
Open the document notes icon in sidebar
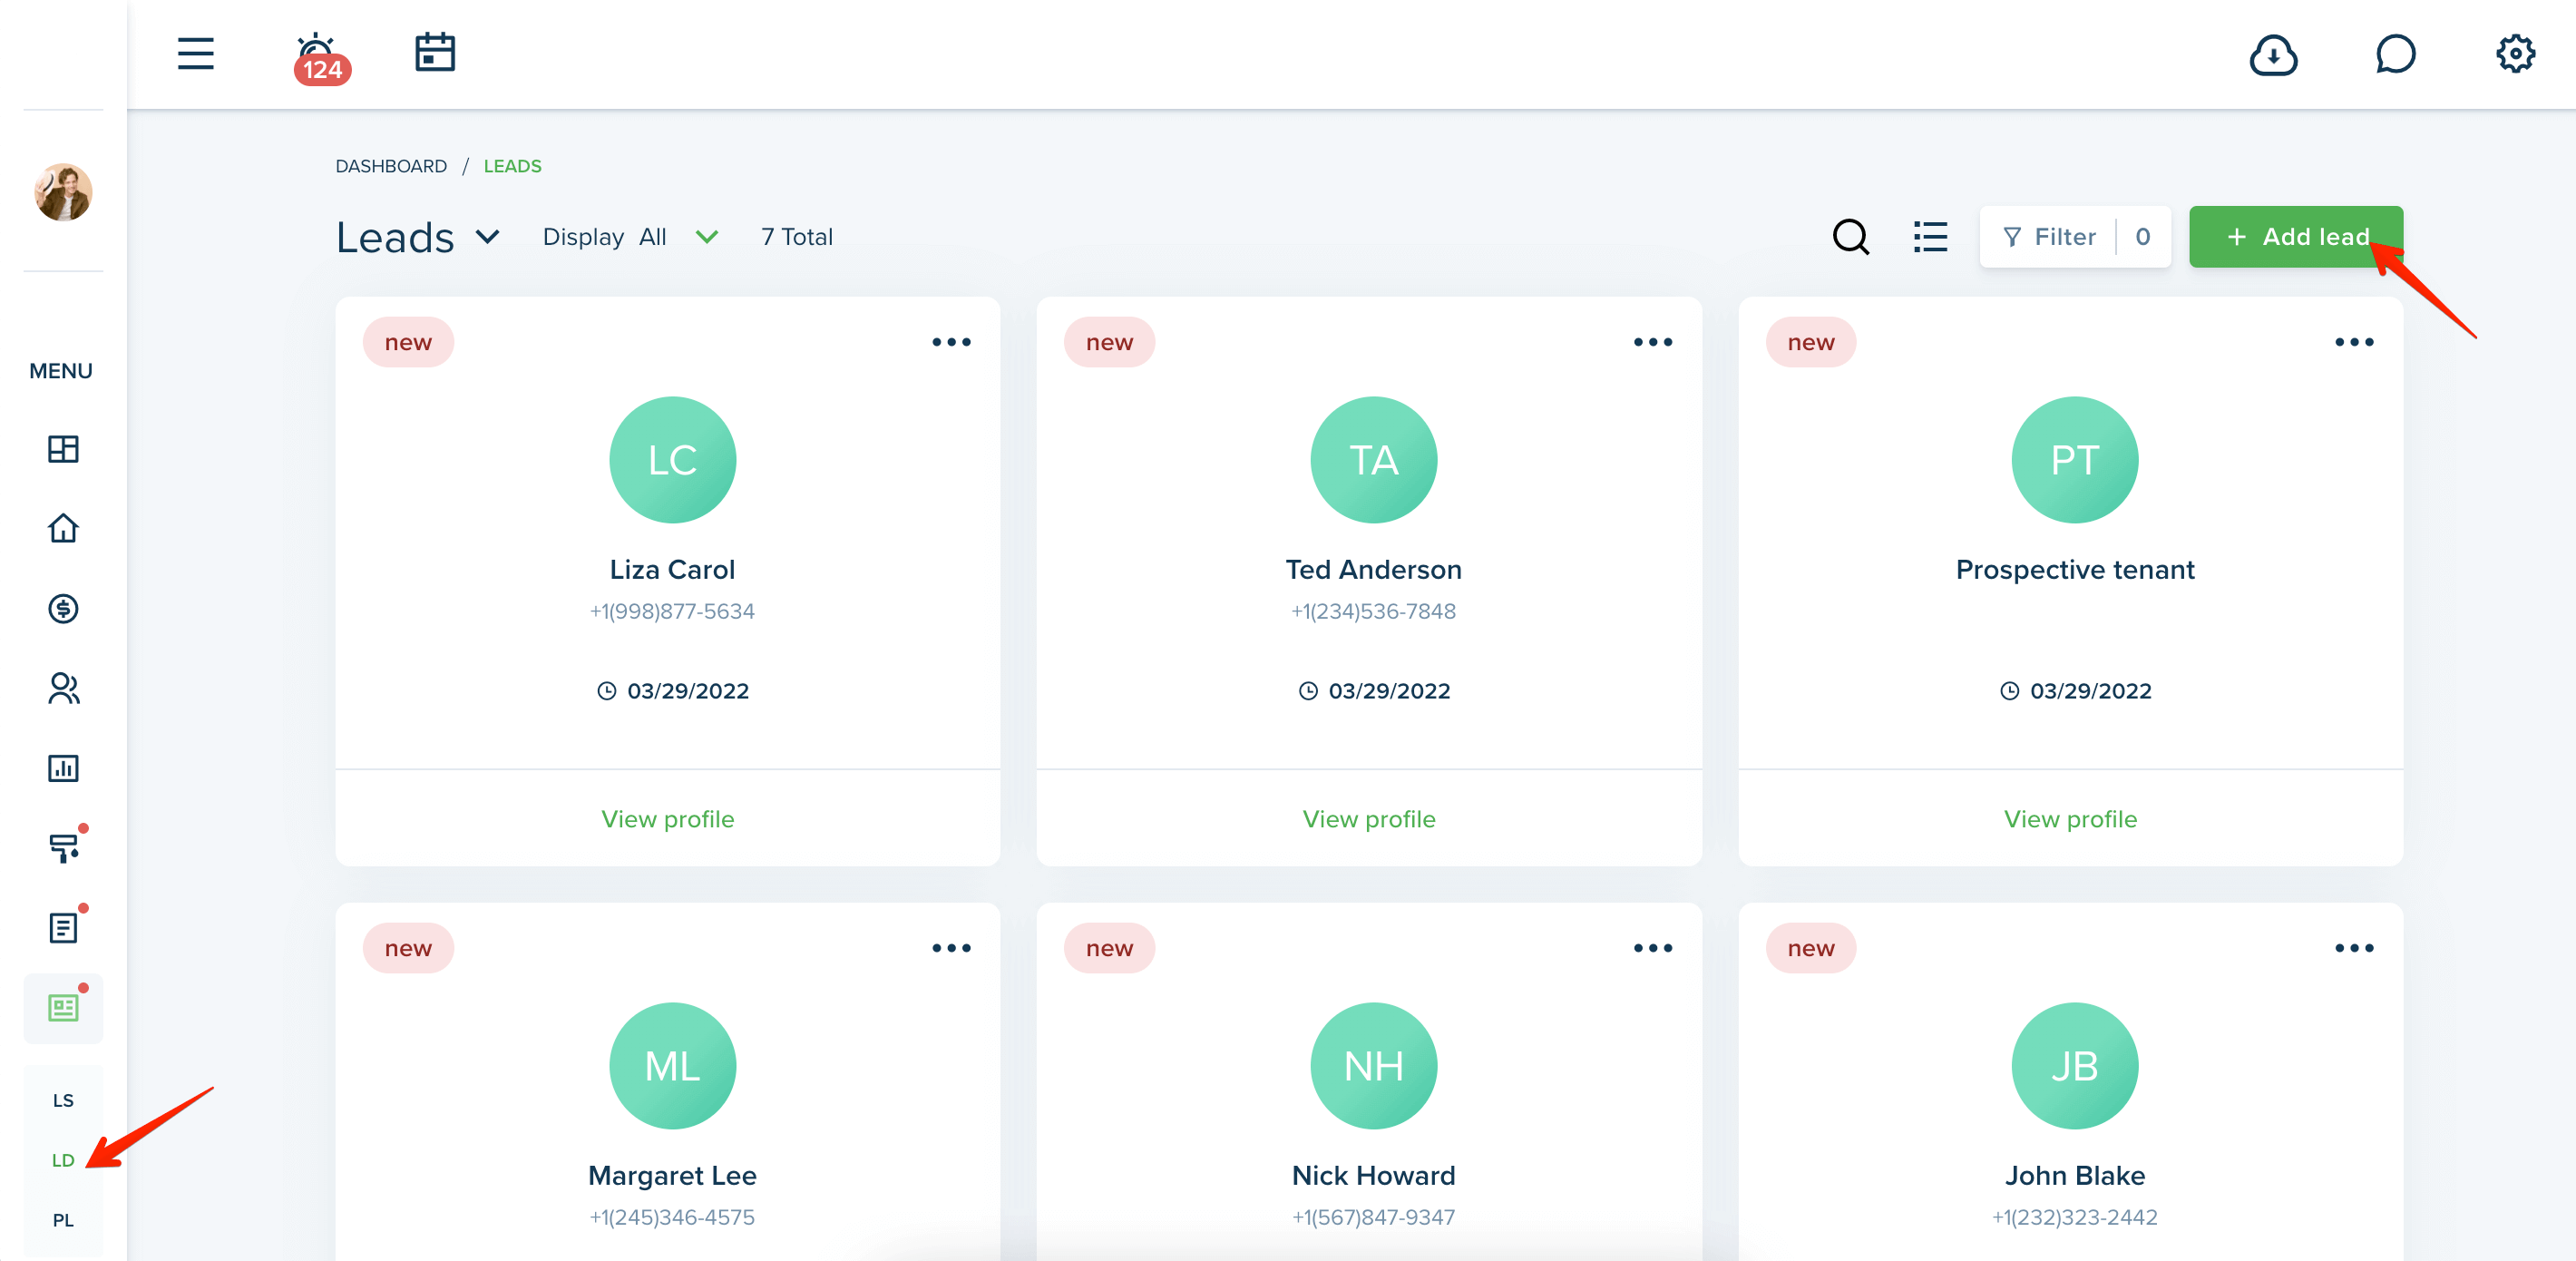63,927
